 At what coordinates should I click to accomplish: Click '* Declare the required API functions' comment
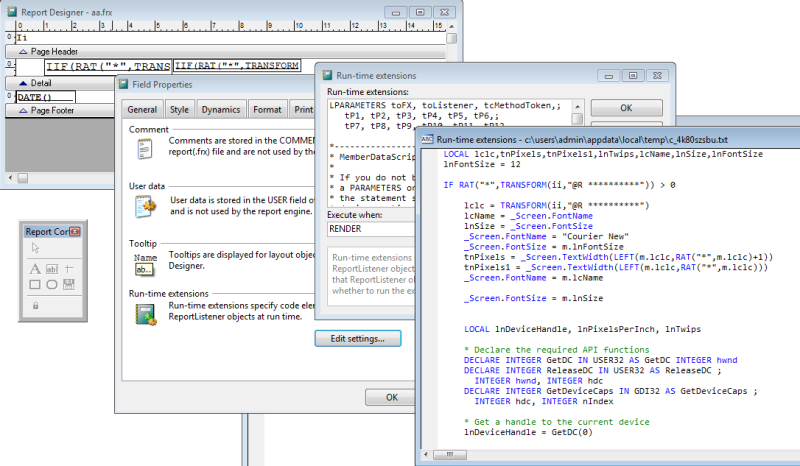point(557,350)
